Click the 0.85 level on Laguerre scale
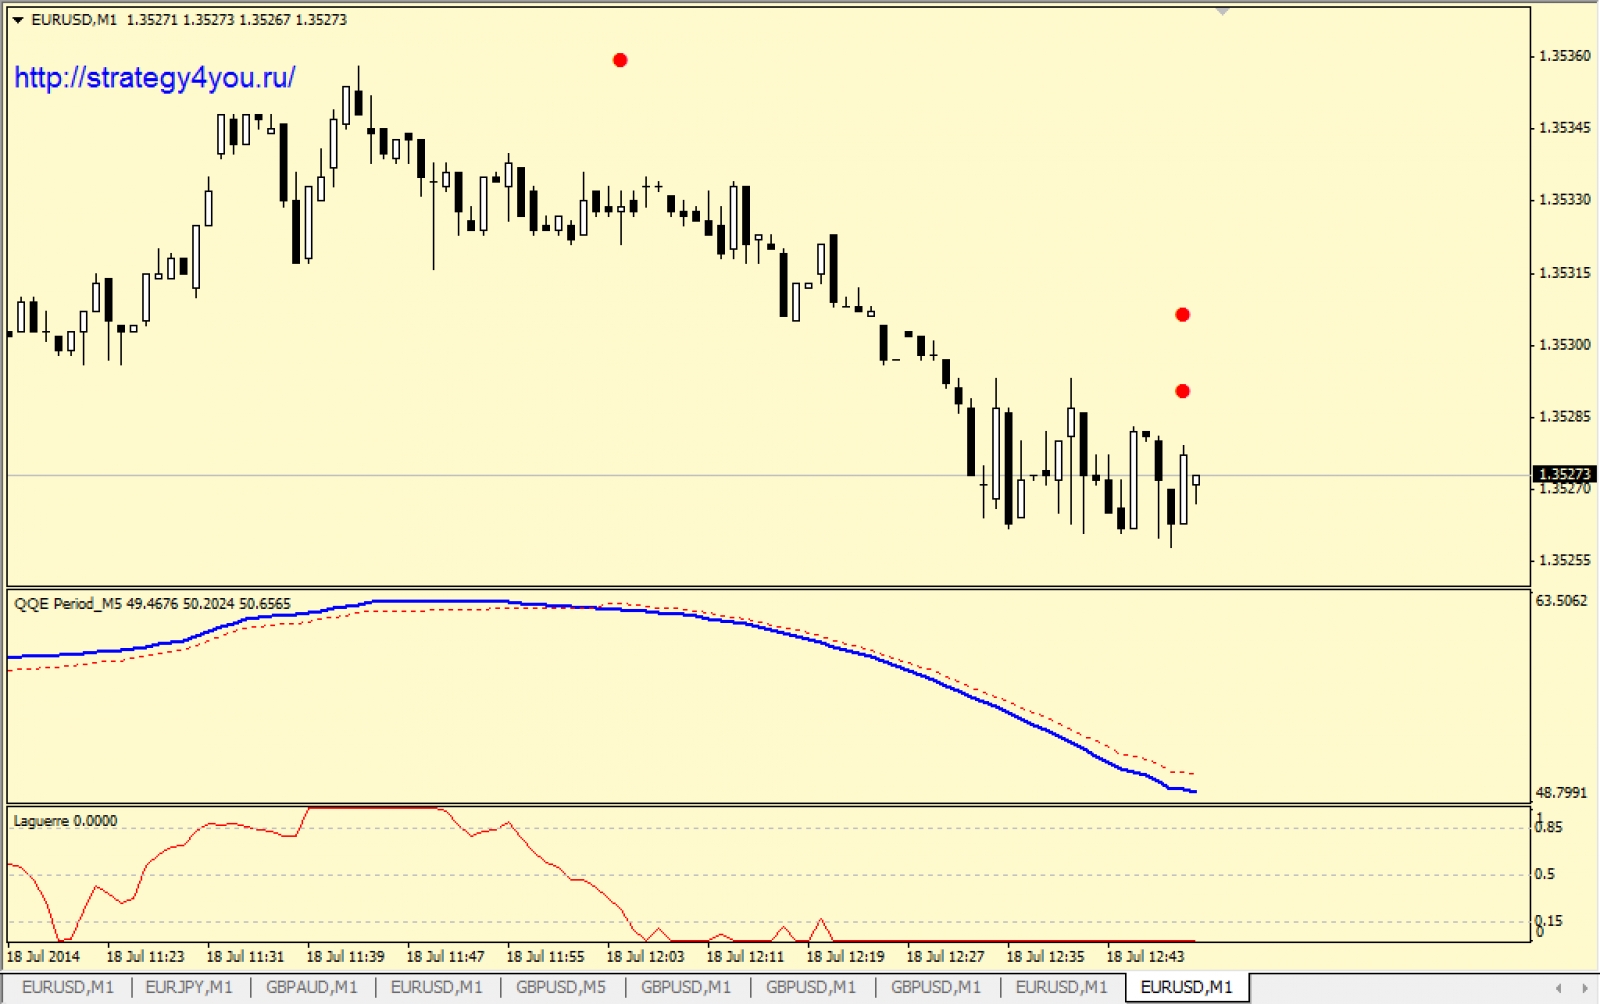Screen dimensions: 1600x1004 tap(1549, 827)
